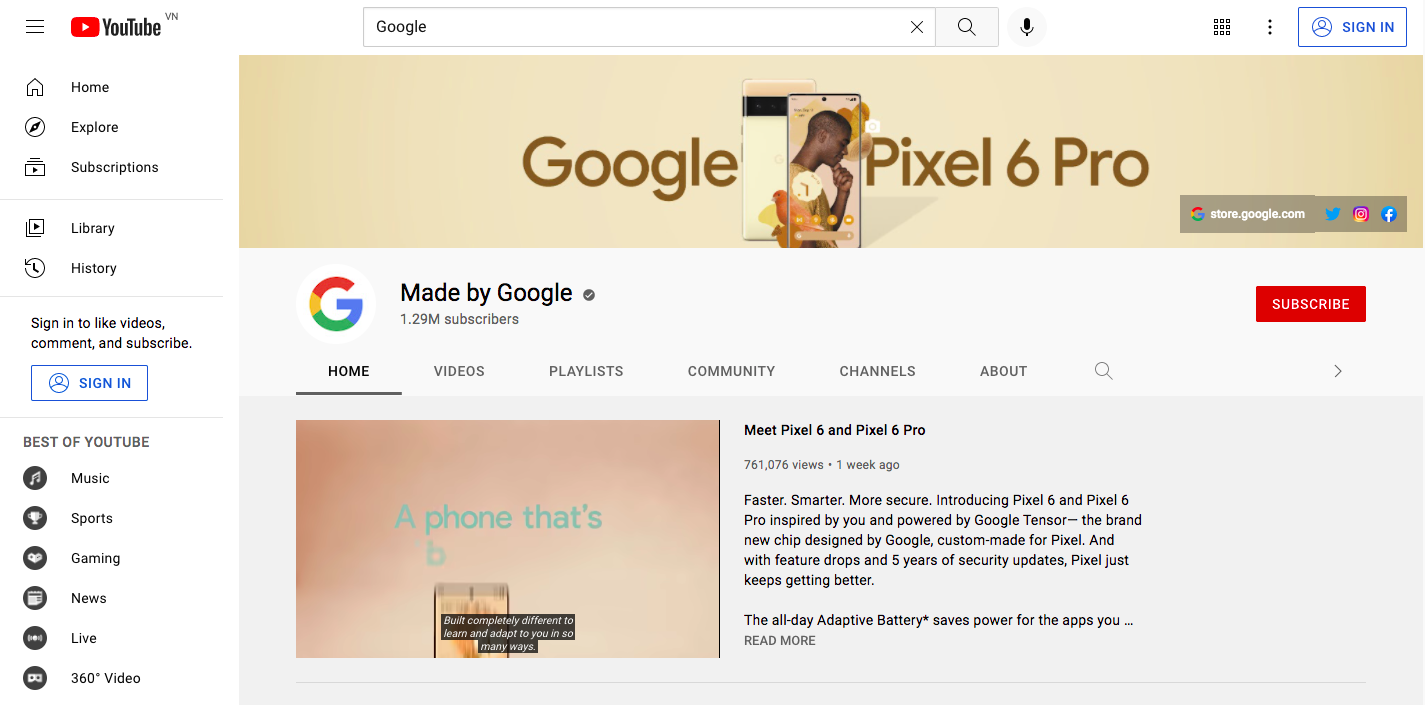Click the YouTube logo
Viewport: 1425px width, 705px height.
[x=116, y=27]
